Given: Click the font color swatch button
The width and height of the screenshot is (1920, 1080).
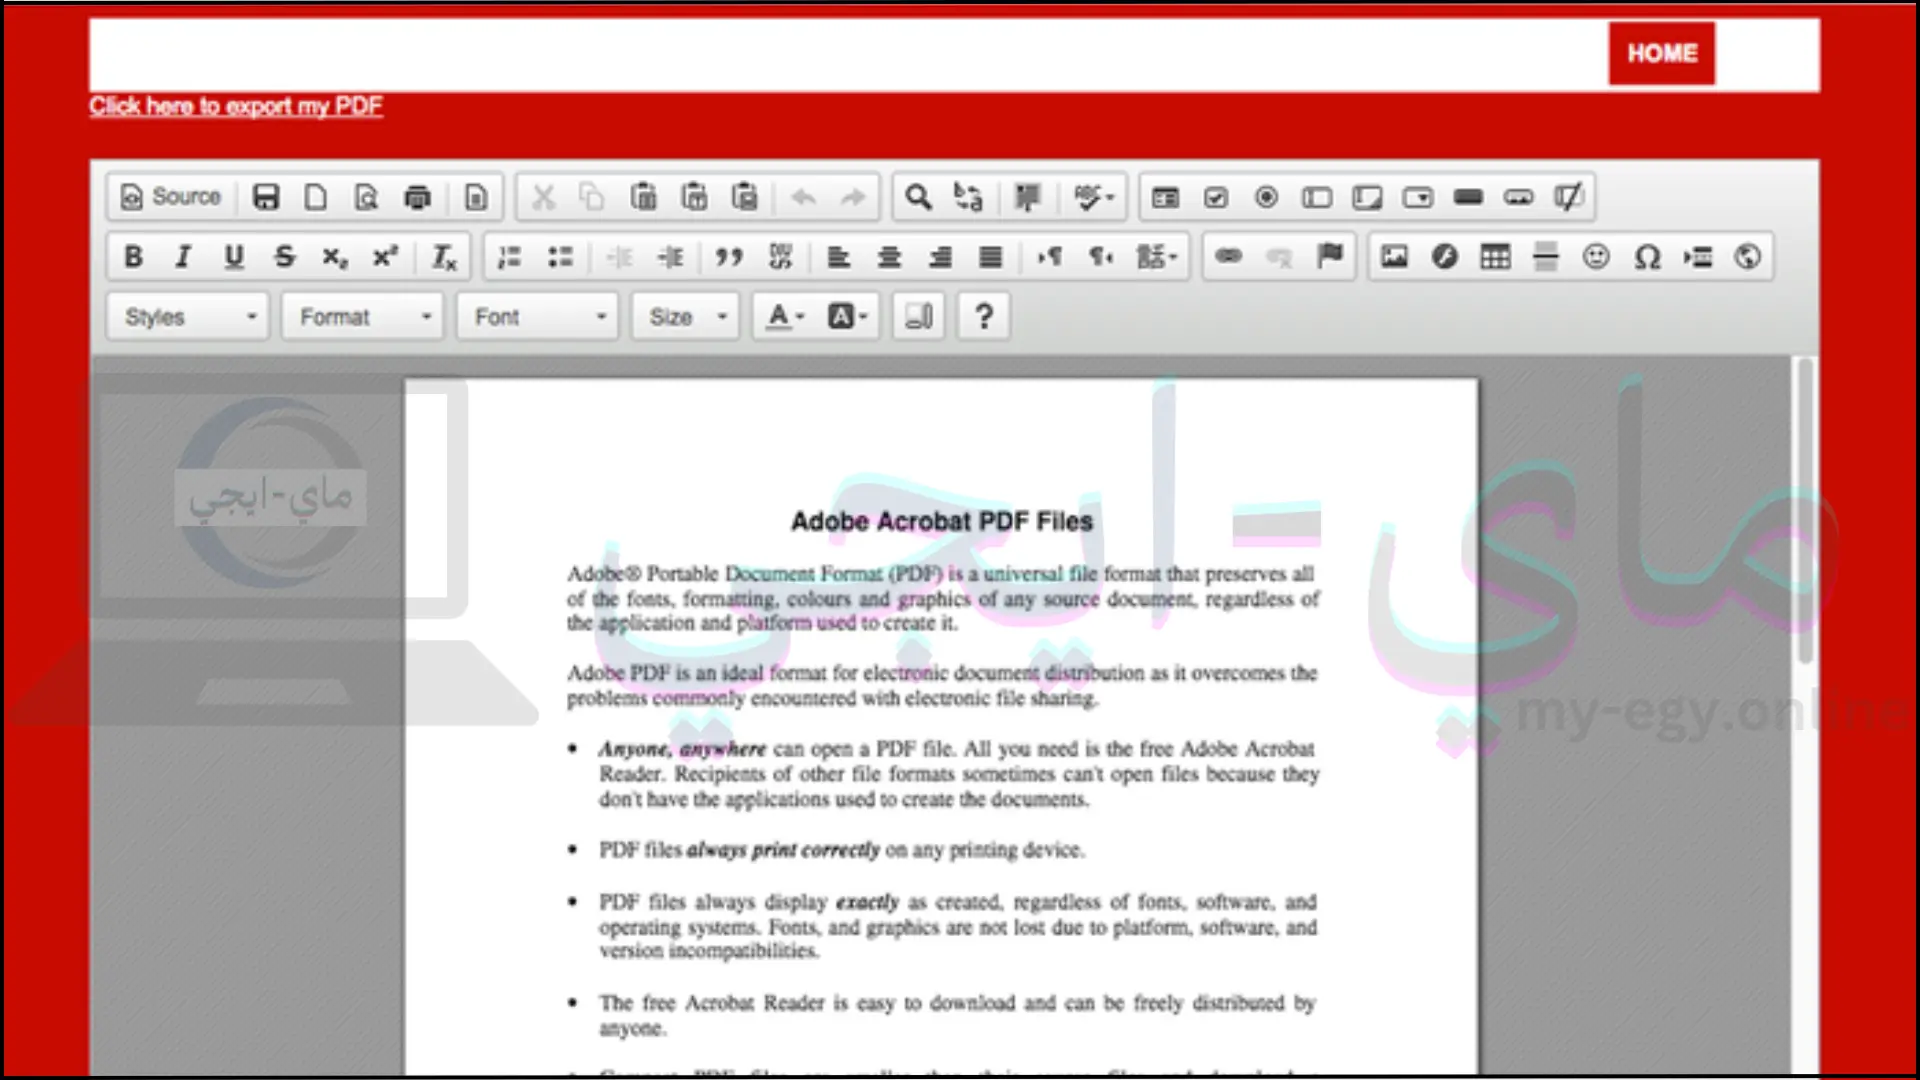Looking at the screenshot, I should (x=777, y=315).
